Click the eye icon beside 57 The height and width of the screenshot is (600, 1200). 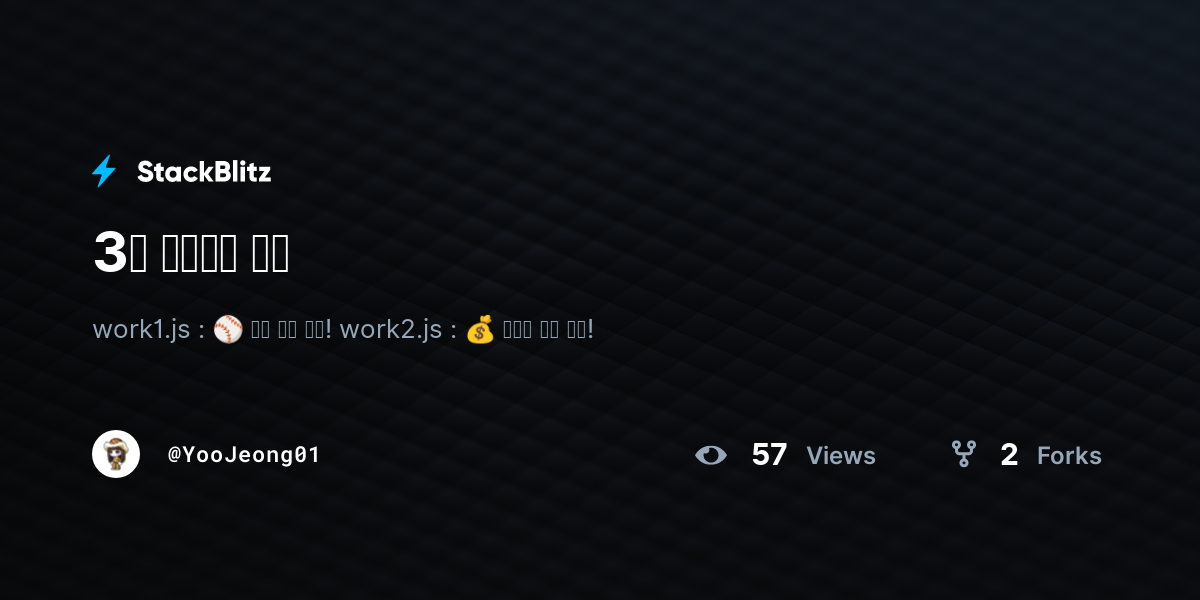click(x=711, y=456)
